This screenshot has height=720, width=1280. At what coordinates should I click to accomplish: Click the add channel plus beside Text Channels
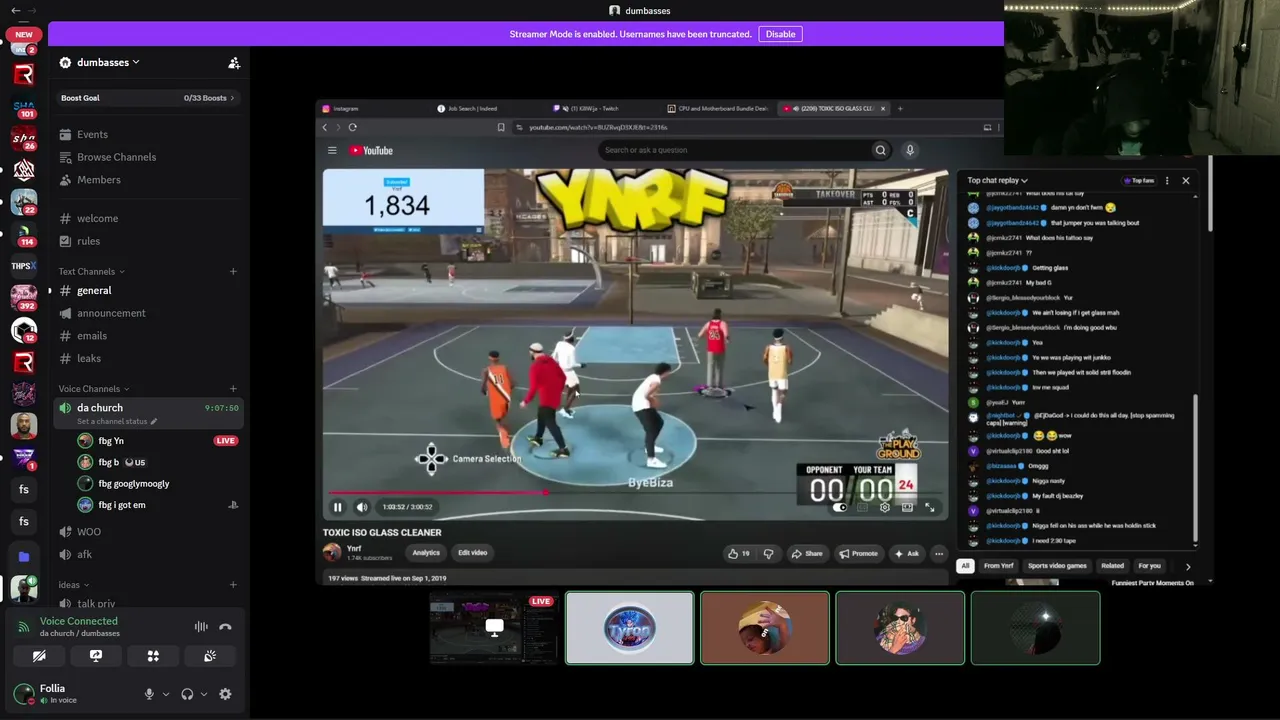[233, 271]
